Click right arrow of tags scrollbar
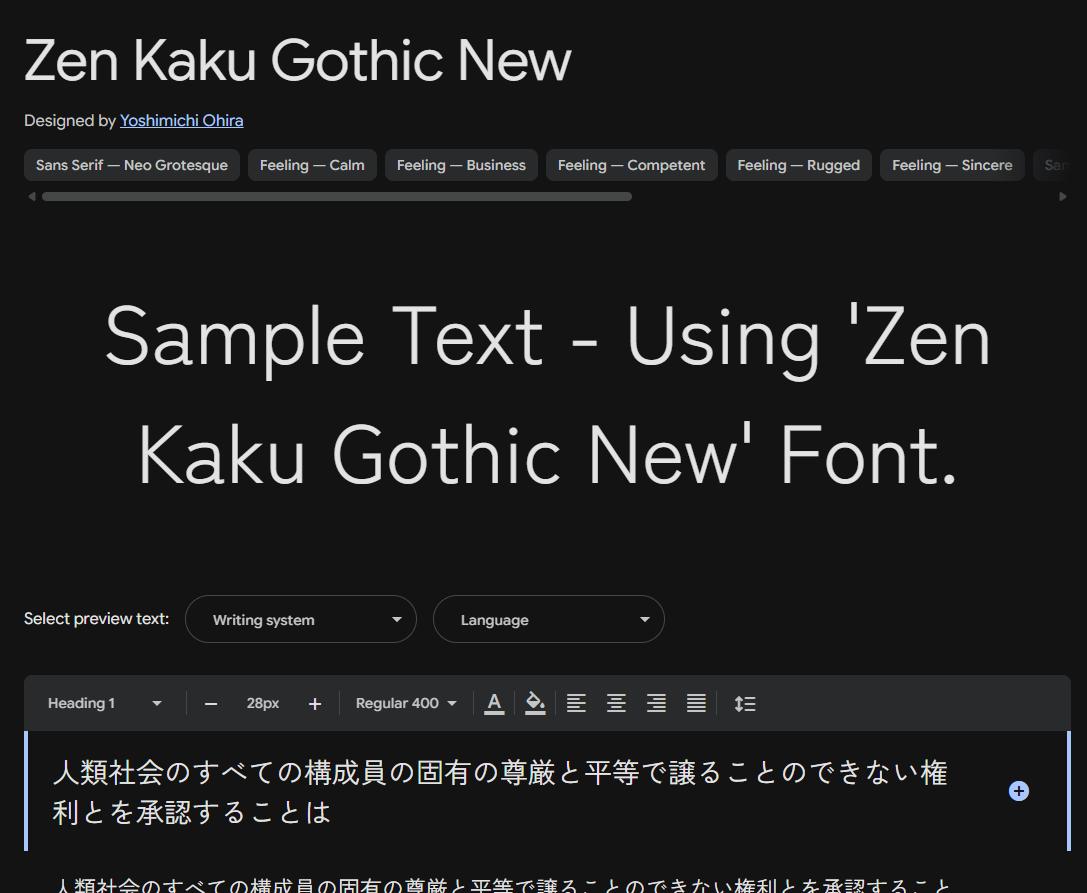This screenshot has width=1087, height=893. 1063,197
